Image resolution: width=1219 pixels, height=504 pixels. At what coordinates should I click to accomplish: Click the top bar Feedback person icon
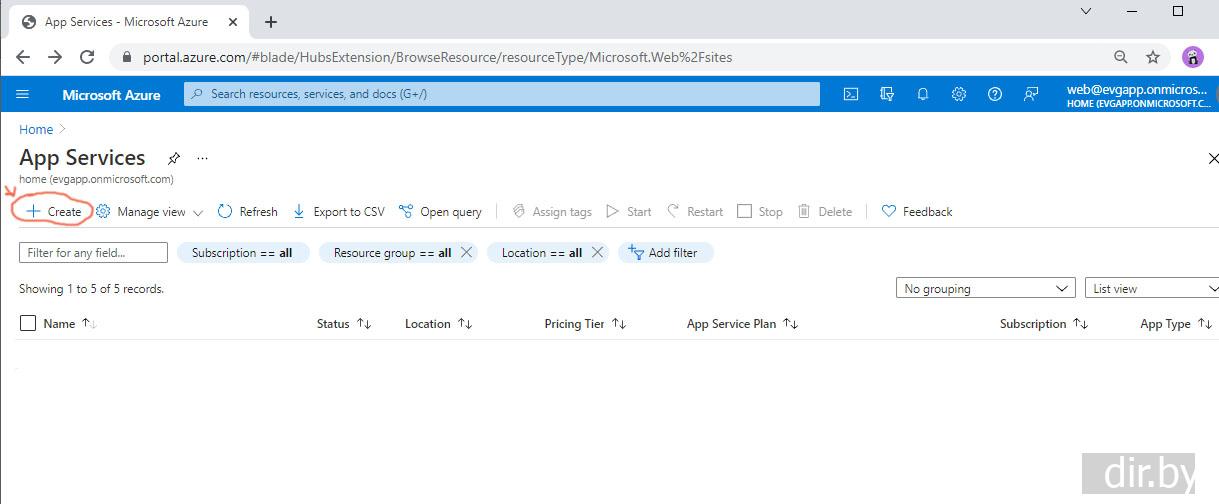1031,94
